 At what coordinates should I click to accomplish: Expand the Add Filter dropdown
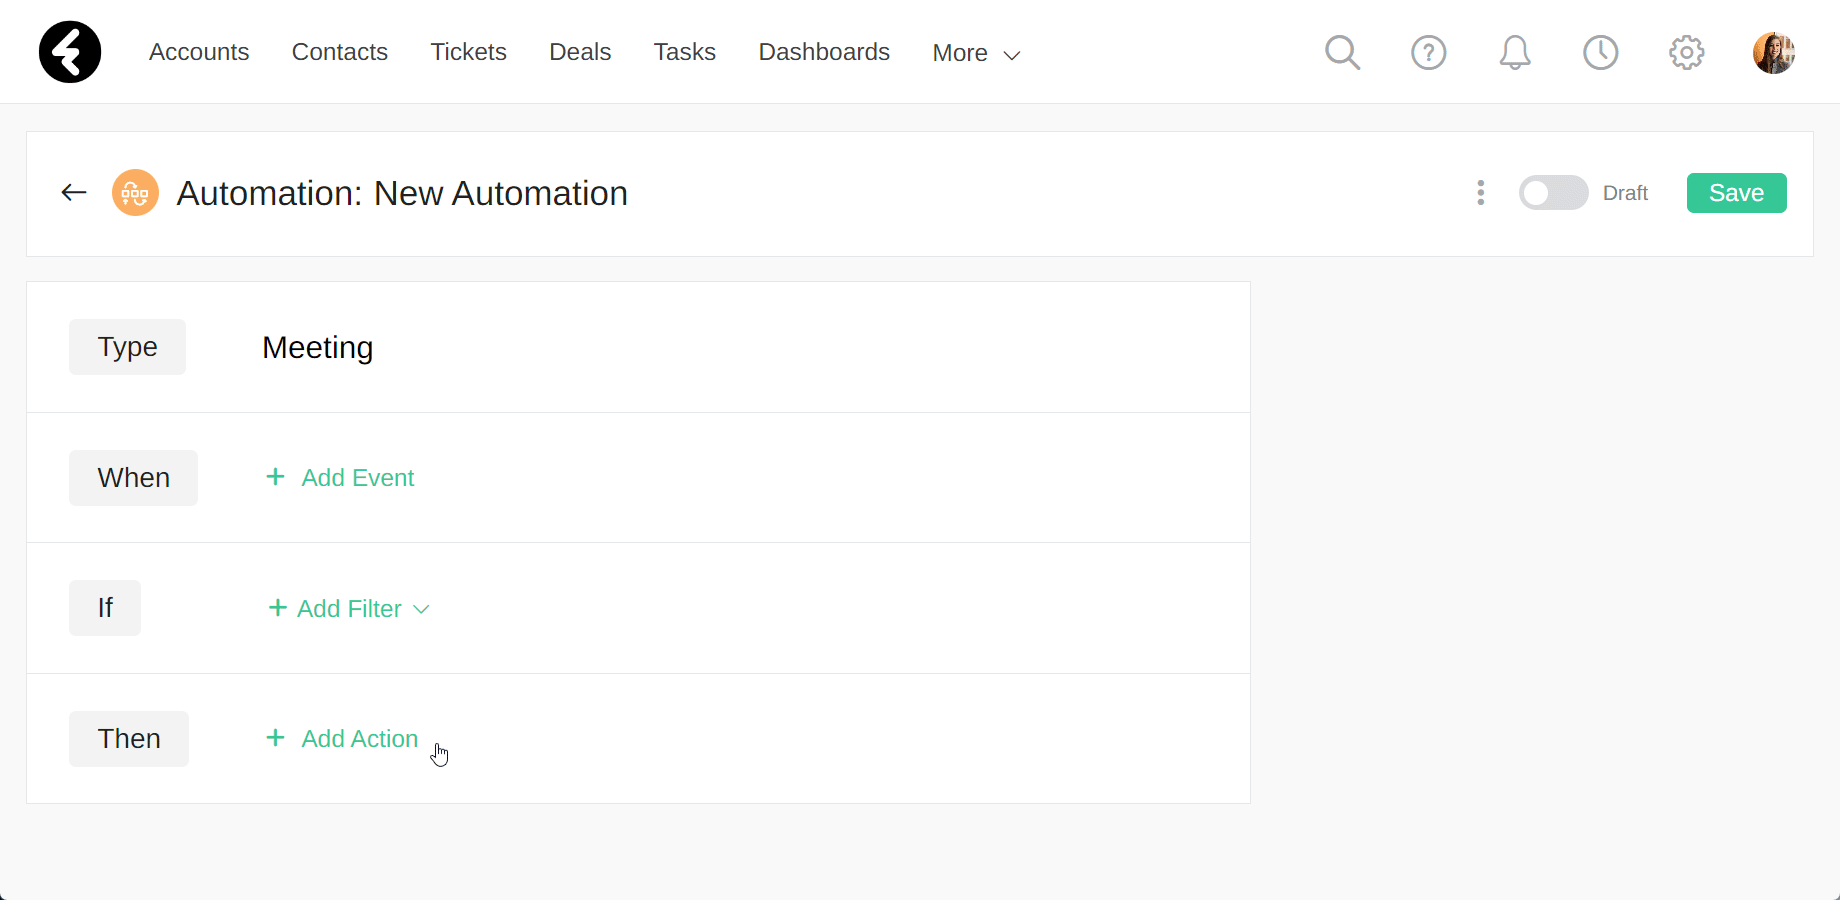click(x=349, y=608)
